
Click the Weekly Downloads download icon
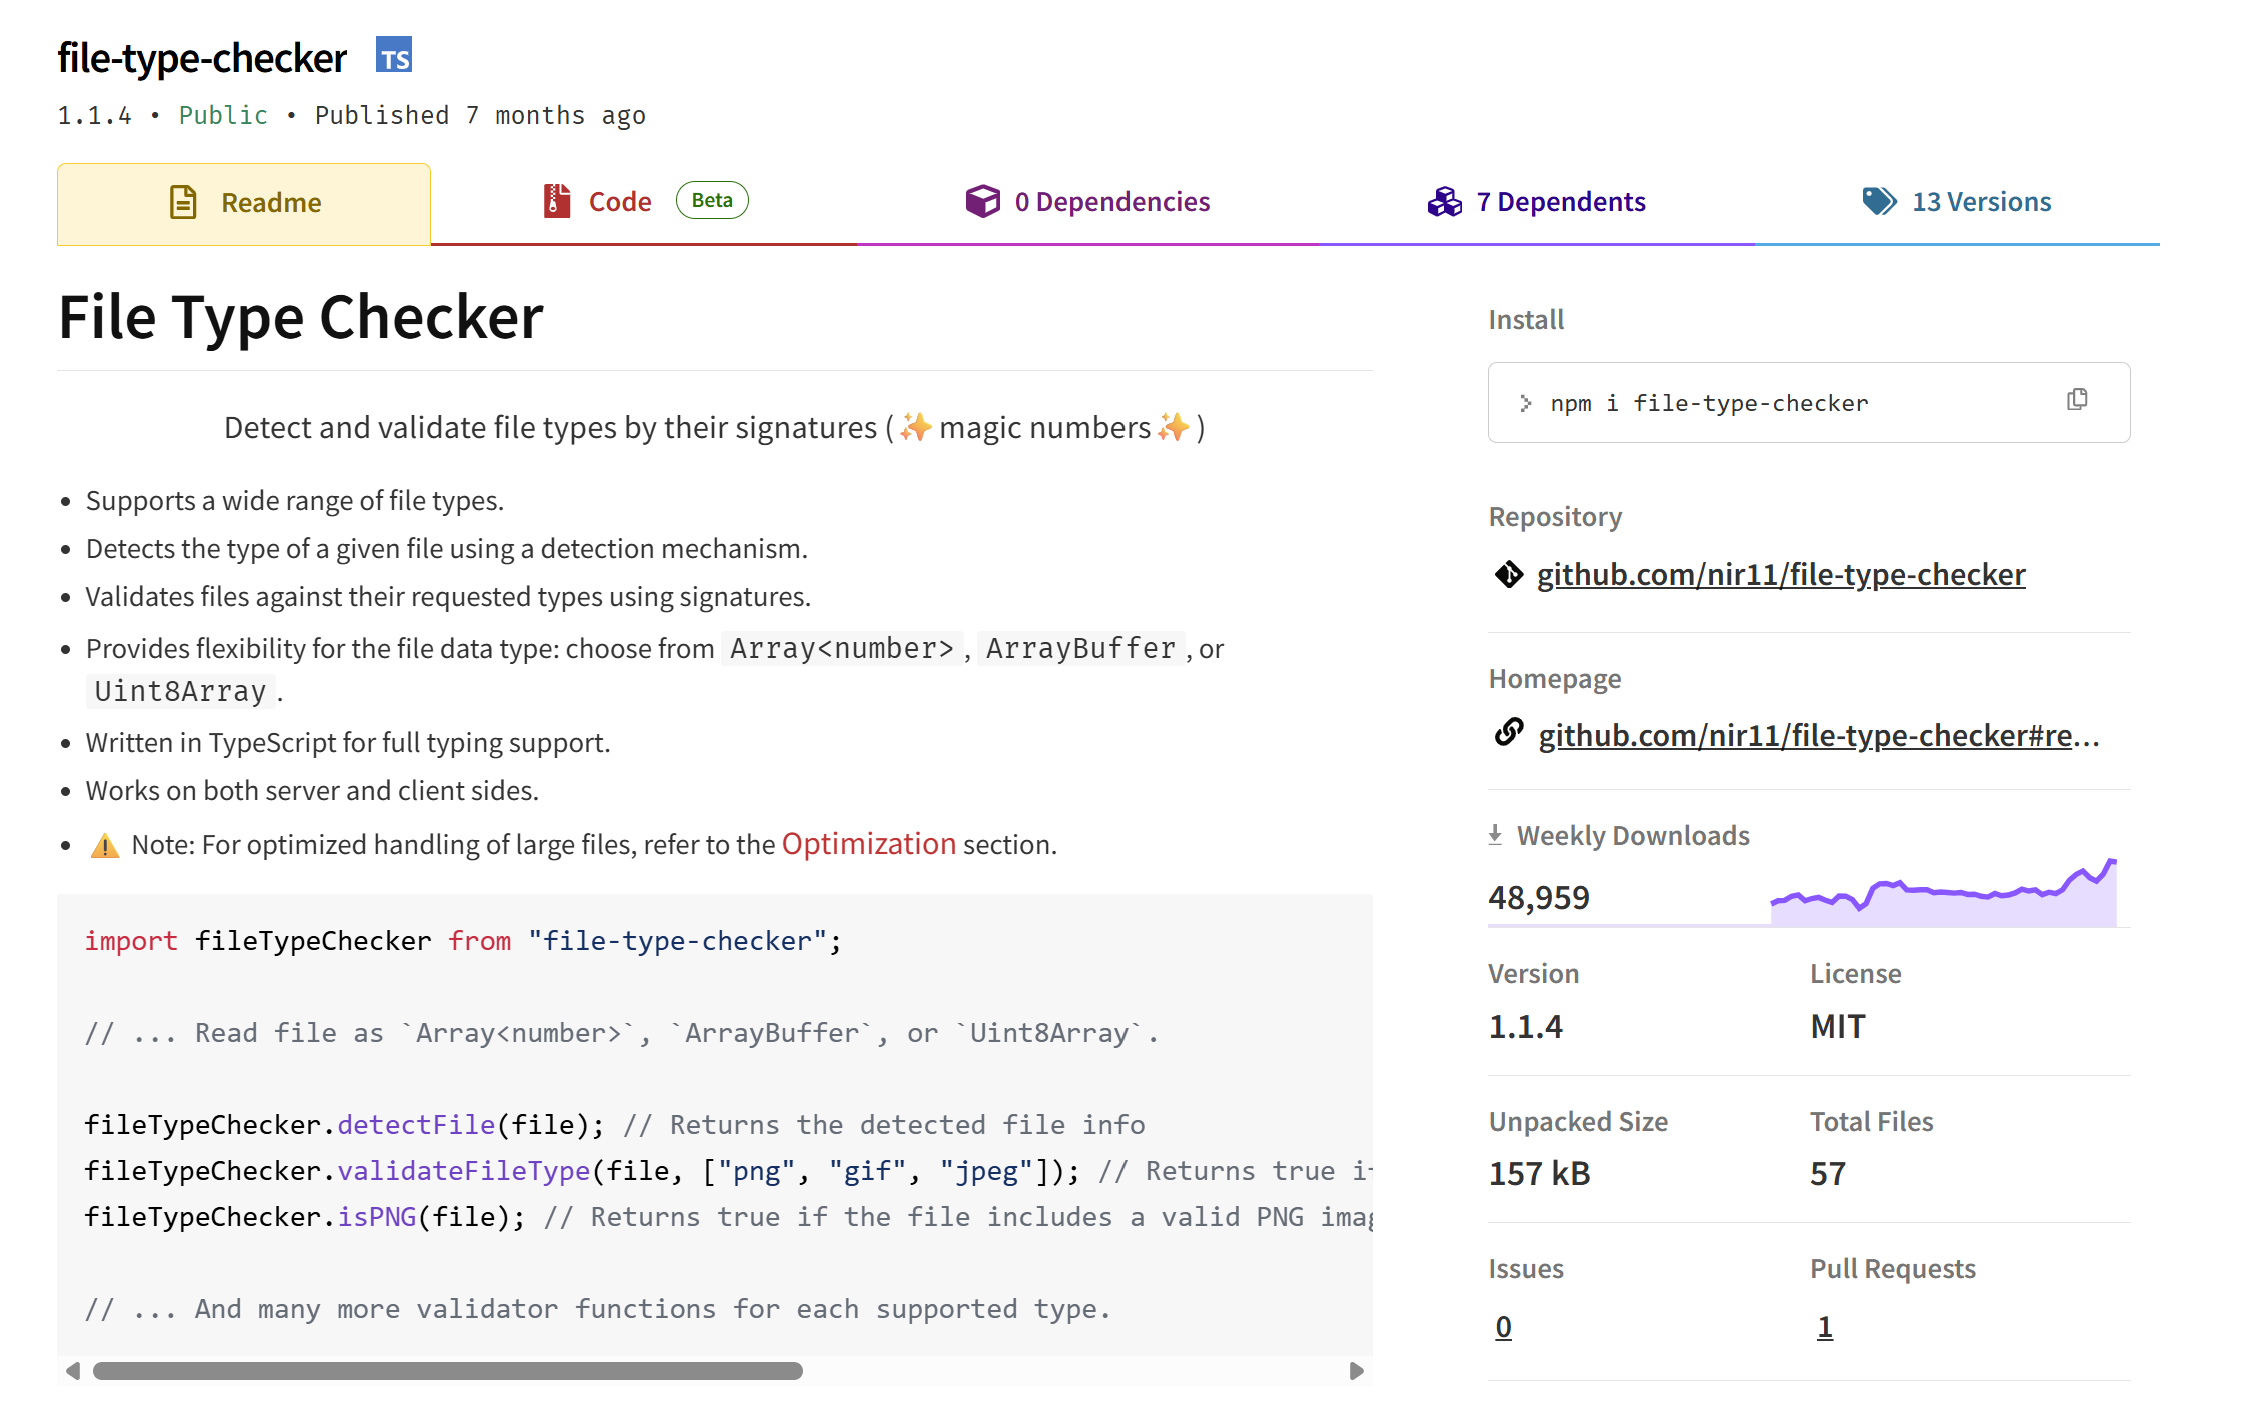click(1495, 835)
